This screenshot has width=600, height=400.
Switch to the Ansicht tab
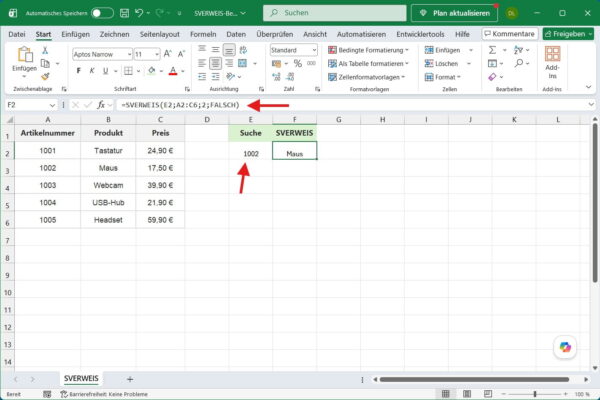[315, 34]
